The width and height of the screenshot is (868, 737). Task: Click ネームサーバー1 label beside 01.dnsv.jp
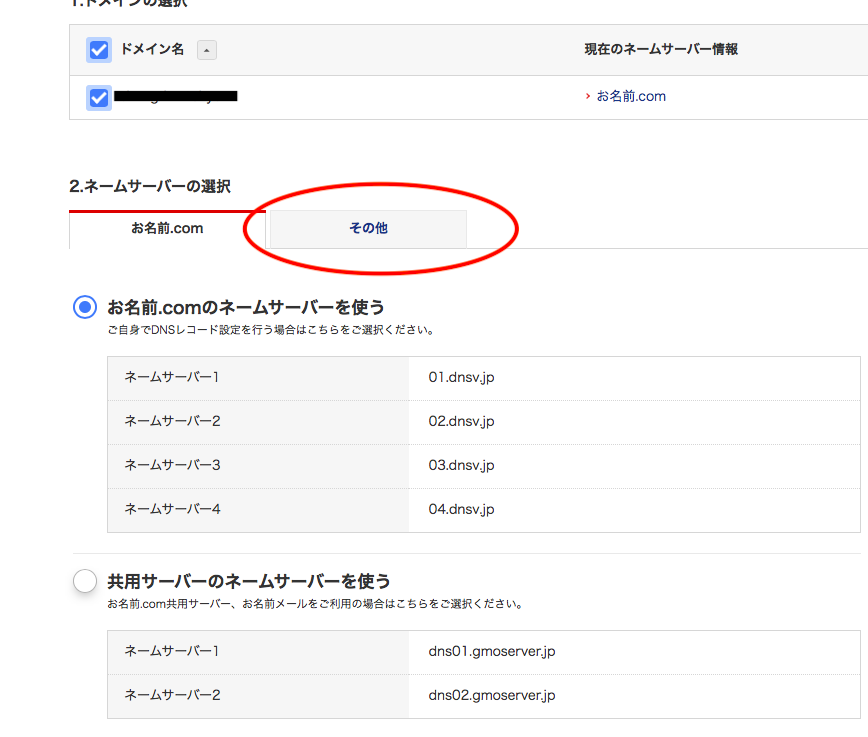click(172, 377)
